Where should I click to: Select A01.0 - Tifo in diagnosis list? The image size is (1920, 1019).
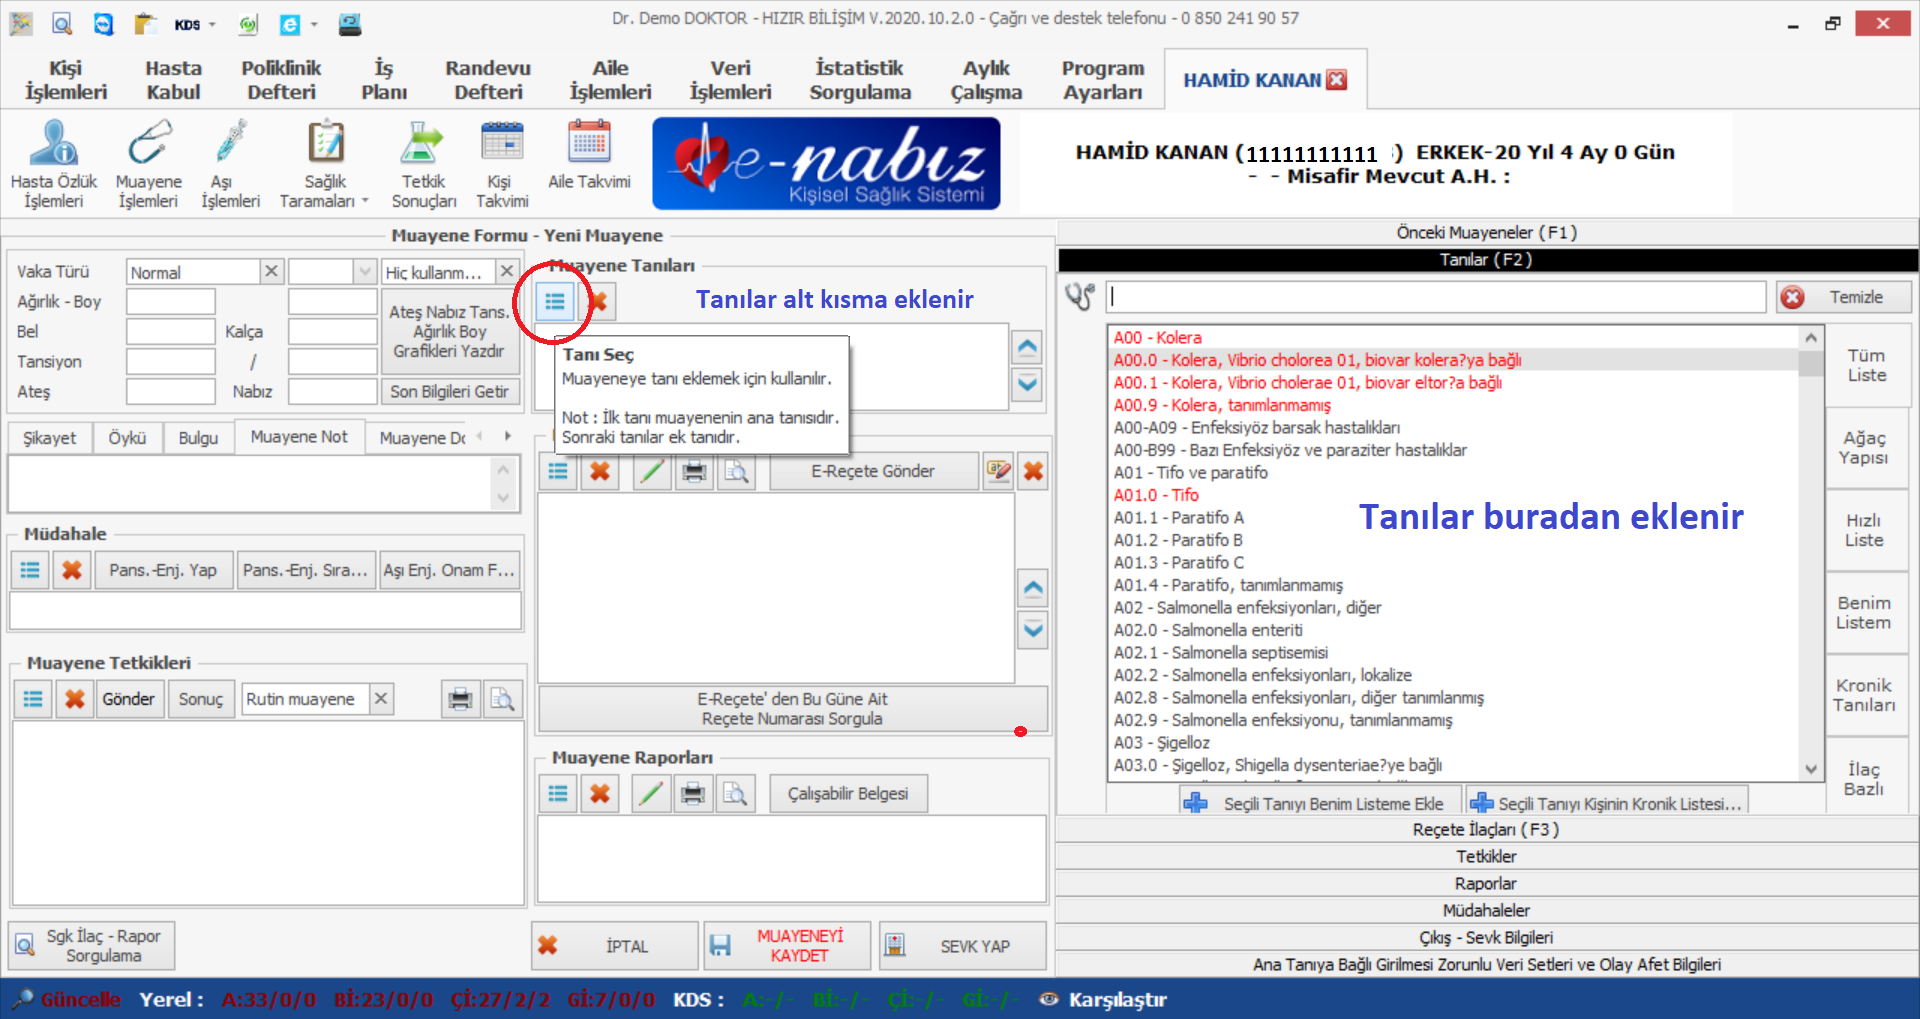[x=1156, y=495]
